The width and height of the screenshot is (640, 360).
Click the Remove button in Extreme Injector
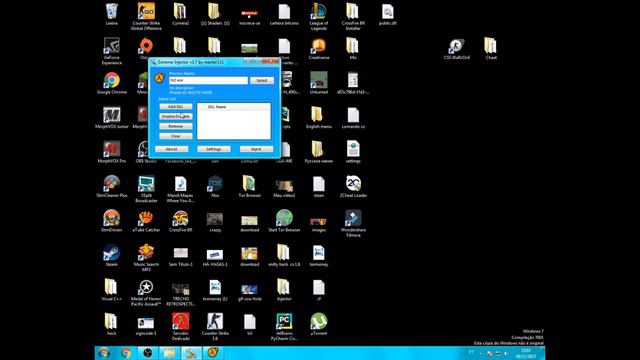[x=176, y=126]
